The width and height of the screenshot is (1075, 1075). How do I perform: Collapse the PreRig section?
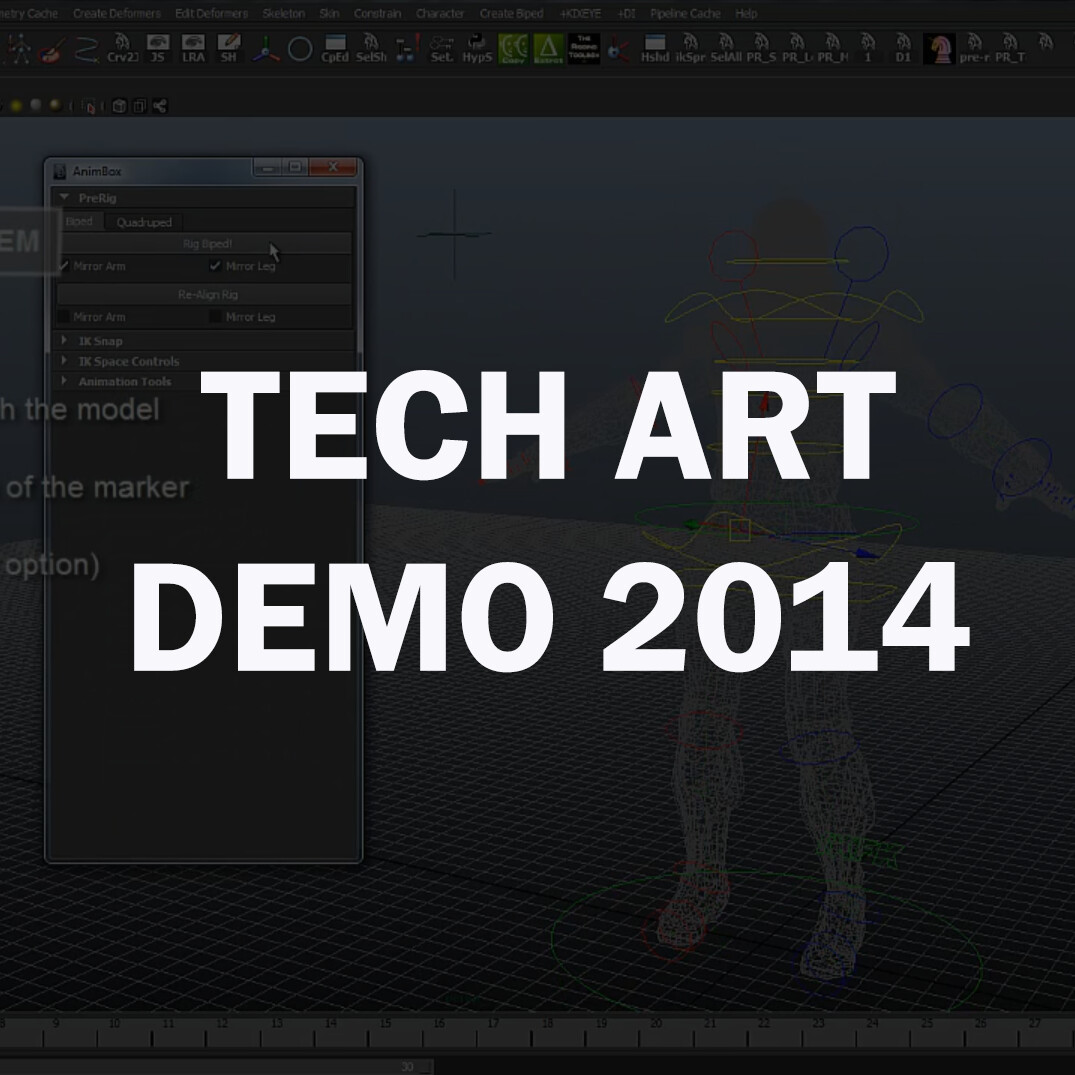(x=64, y=198)
